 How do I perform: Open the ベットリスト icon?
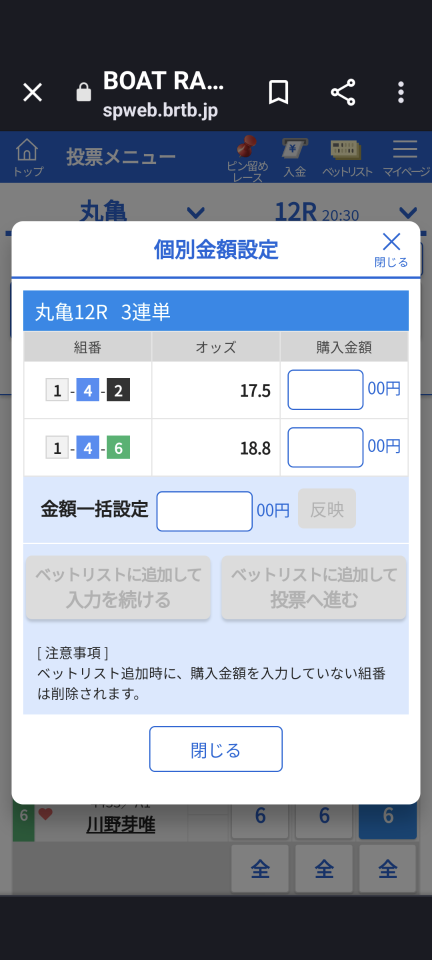point(347,158)
